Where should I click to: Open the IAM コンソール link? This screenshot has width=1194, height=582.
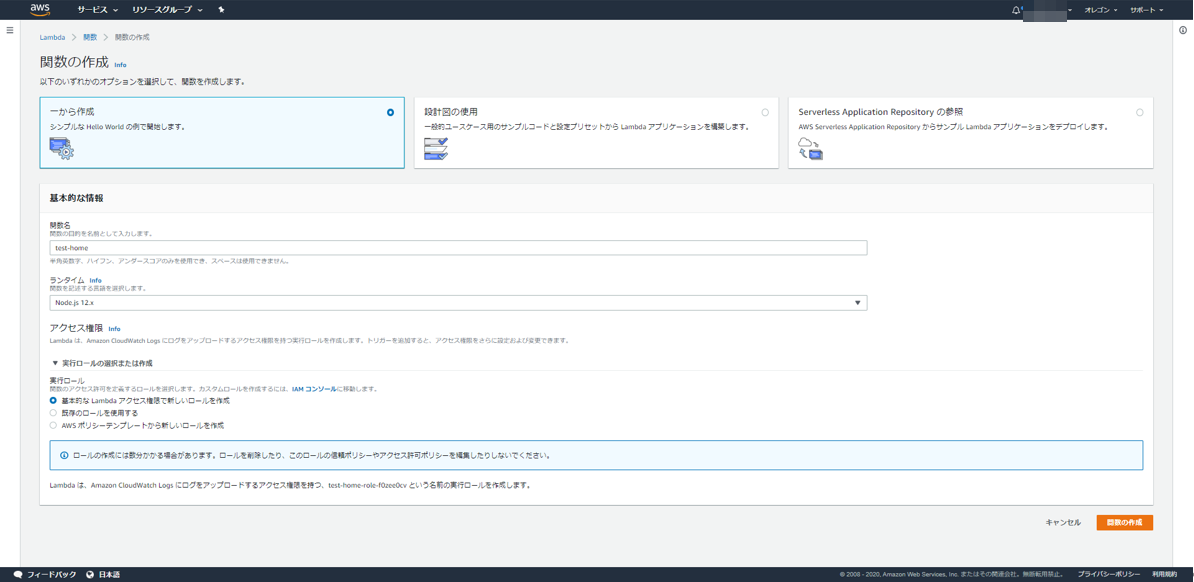pos(314,389)
